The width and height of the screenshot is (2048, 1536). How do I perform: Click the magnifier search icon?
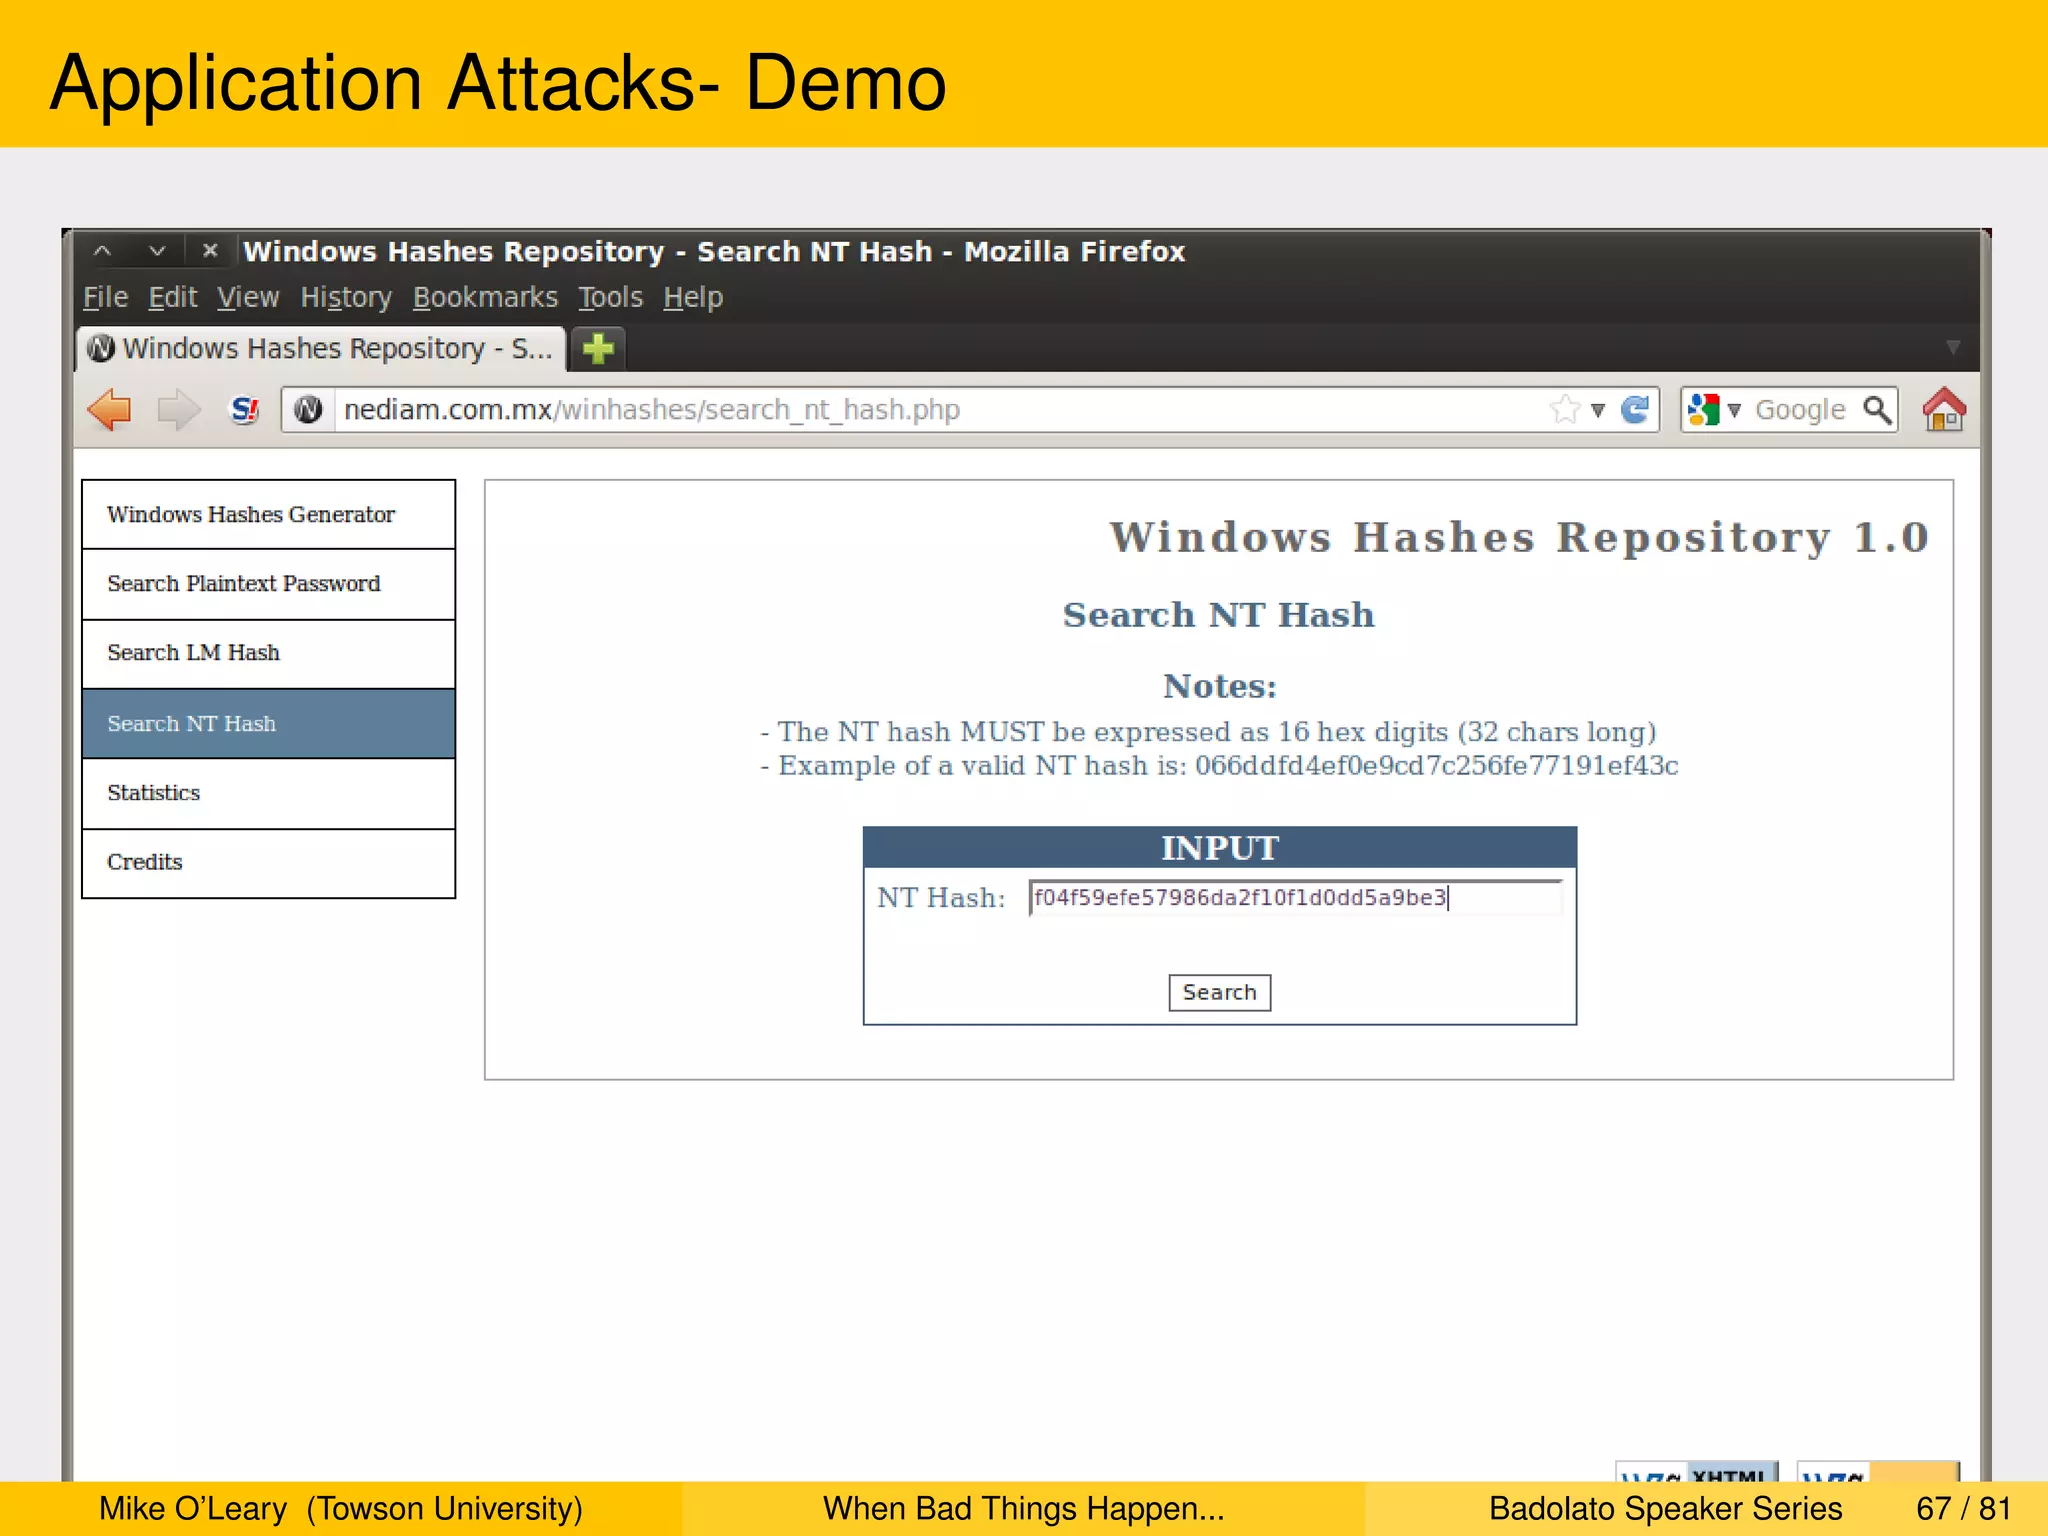[x=1877, y=410]
